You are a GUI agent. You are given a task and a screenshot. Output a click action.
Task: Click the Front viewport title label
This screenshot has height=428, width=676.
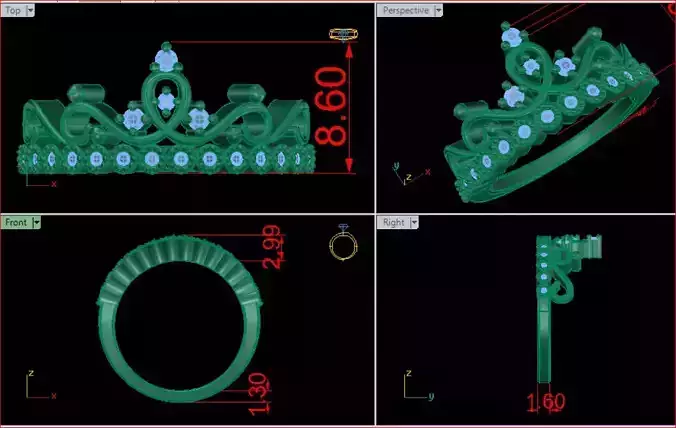coord(16,222)
